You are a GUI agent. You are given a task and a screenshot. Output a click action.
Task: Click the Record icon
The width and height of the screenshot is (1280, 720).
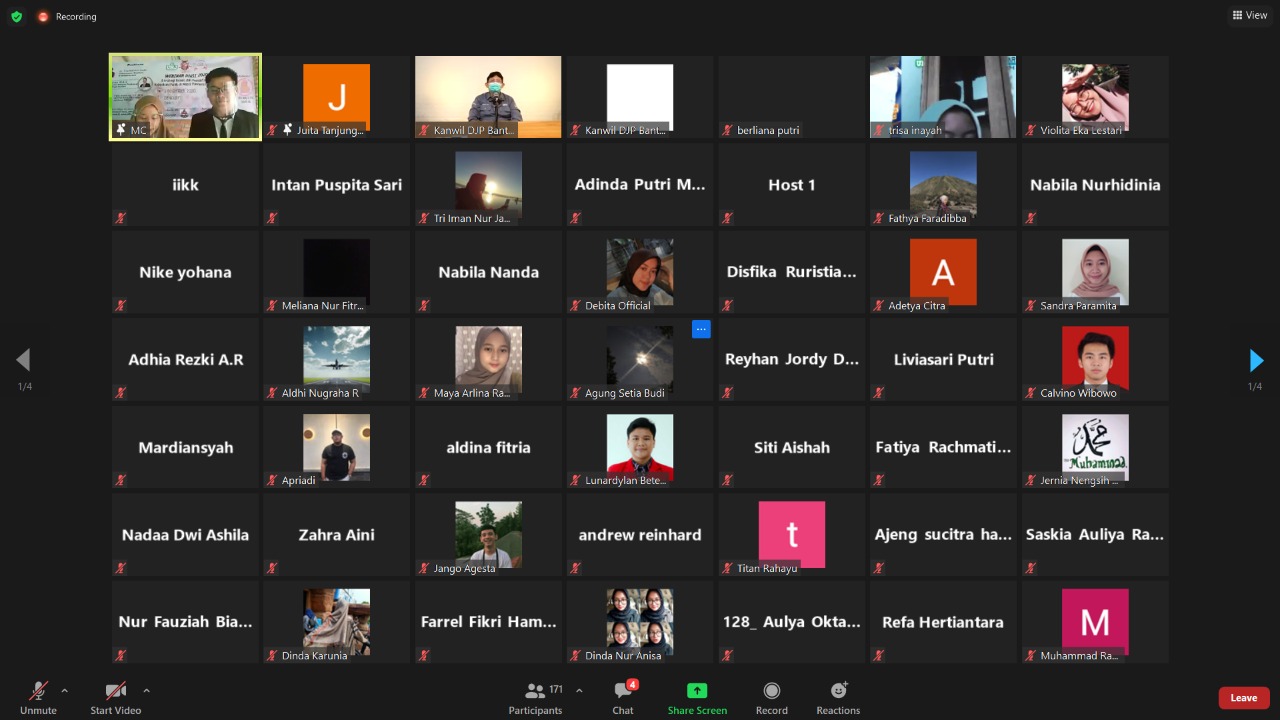pyautogui.click(x=771, y=692)
